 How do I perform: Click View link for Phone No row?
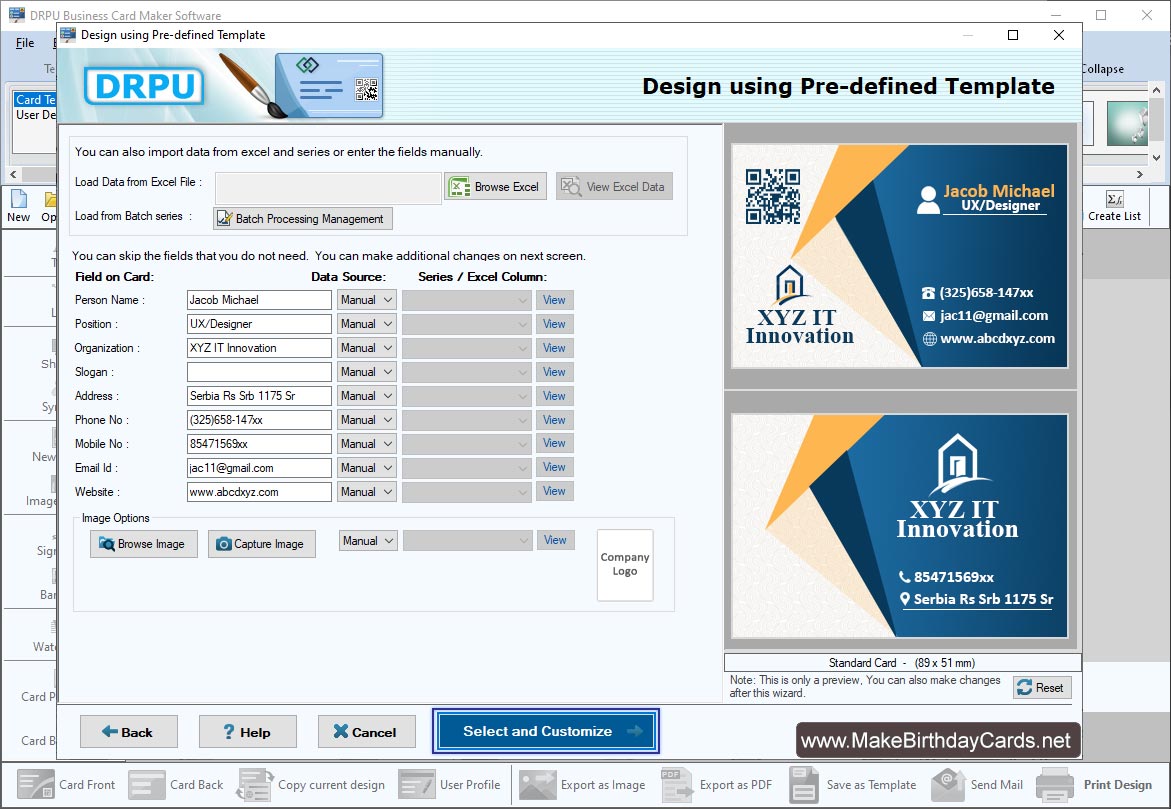tap(554, 420)
